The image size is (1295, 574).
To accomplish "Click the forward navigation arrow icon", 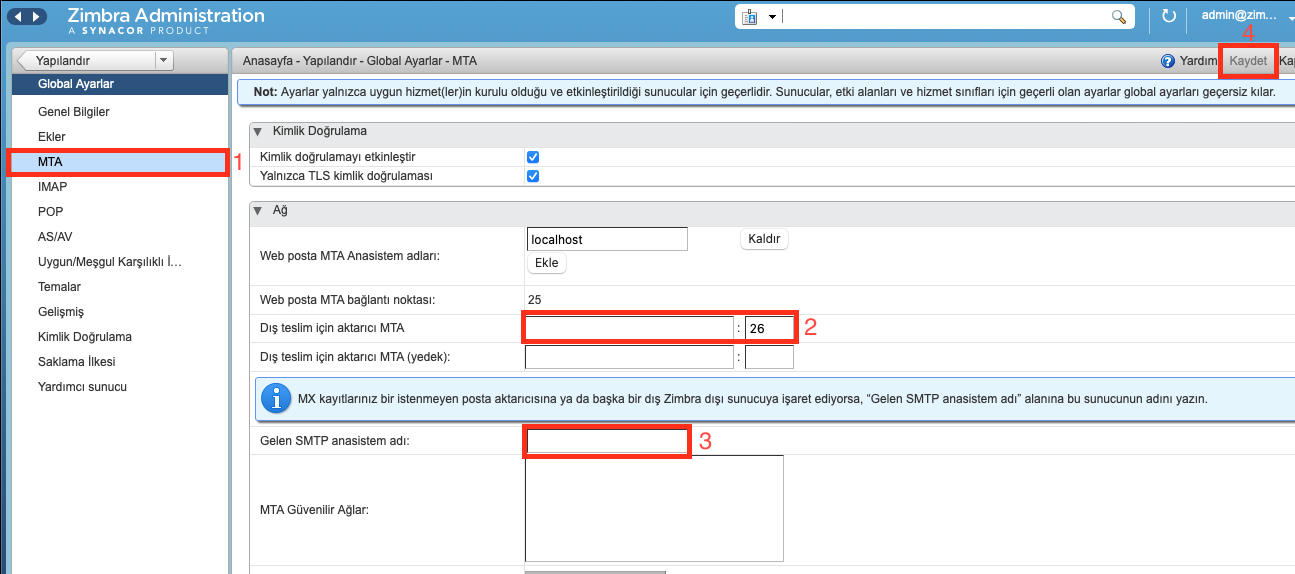I will pyautogui.click(x=36, y=16).
